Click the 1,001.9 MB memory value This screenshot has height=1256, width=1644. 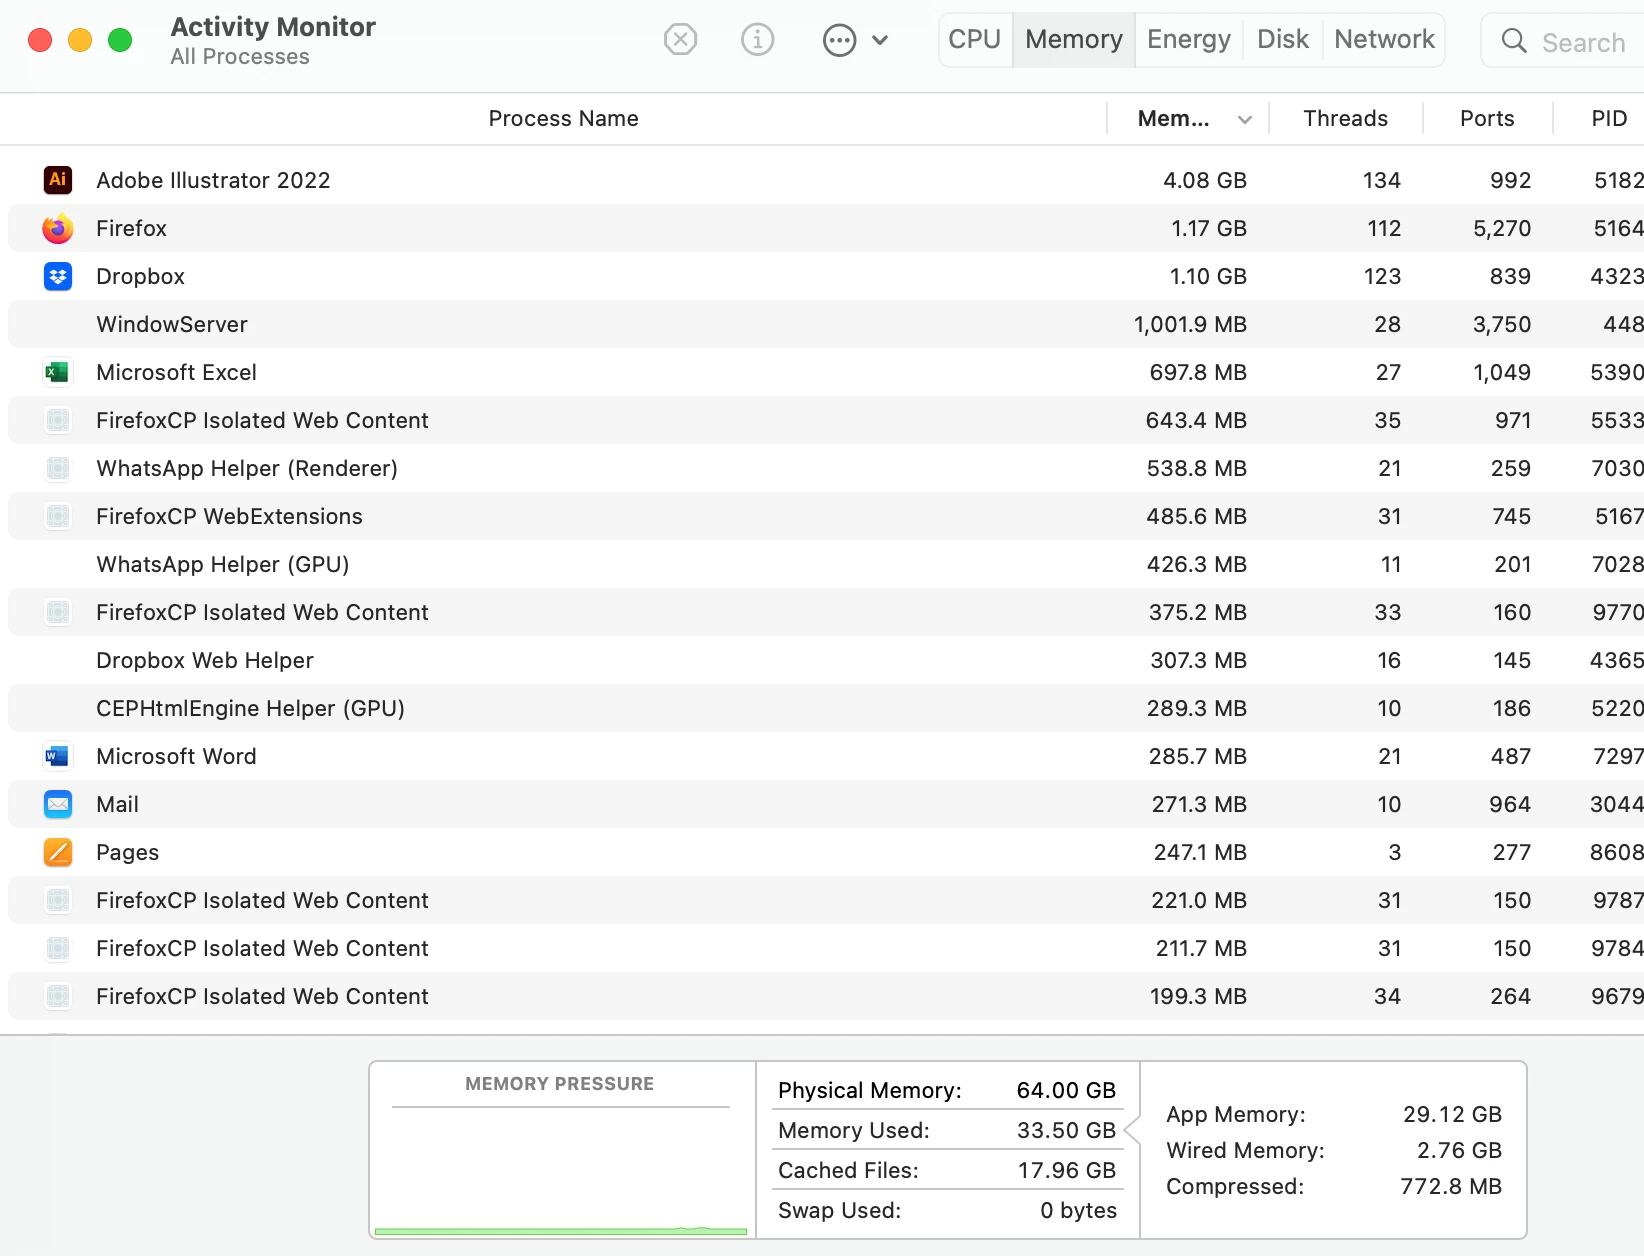(x=1190, y=324)
